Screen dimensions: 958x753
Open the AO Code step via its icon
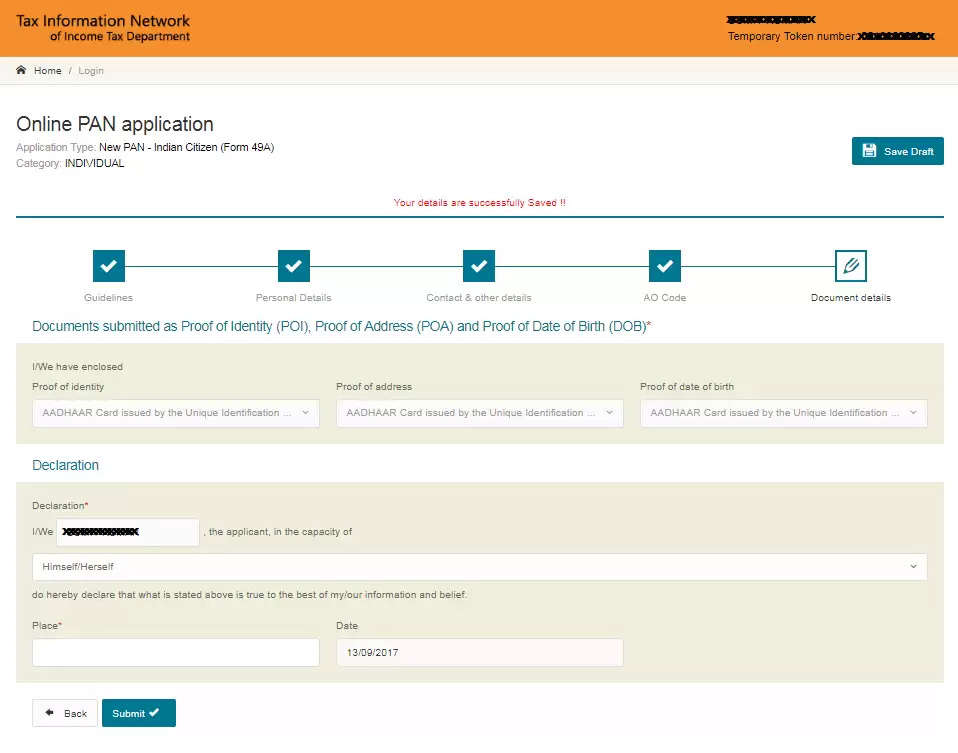[x=665, y=266]
